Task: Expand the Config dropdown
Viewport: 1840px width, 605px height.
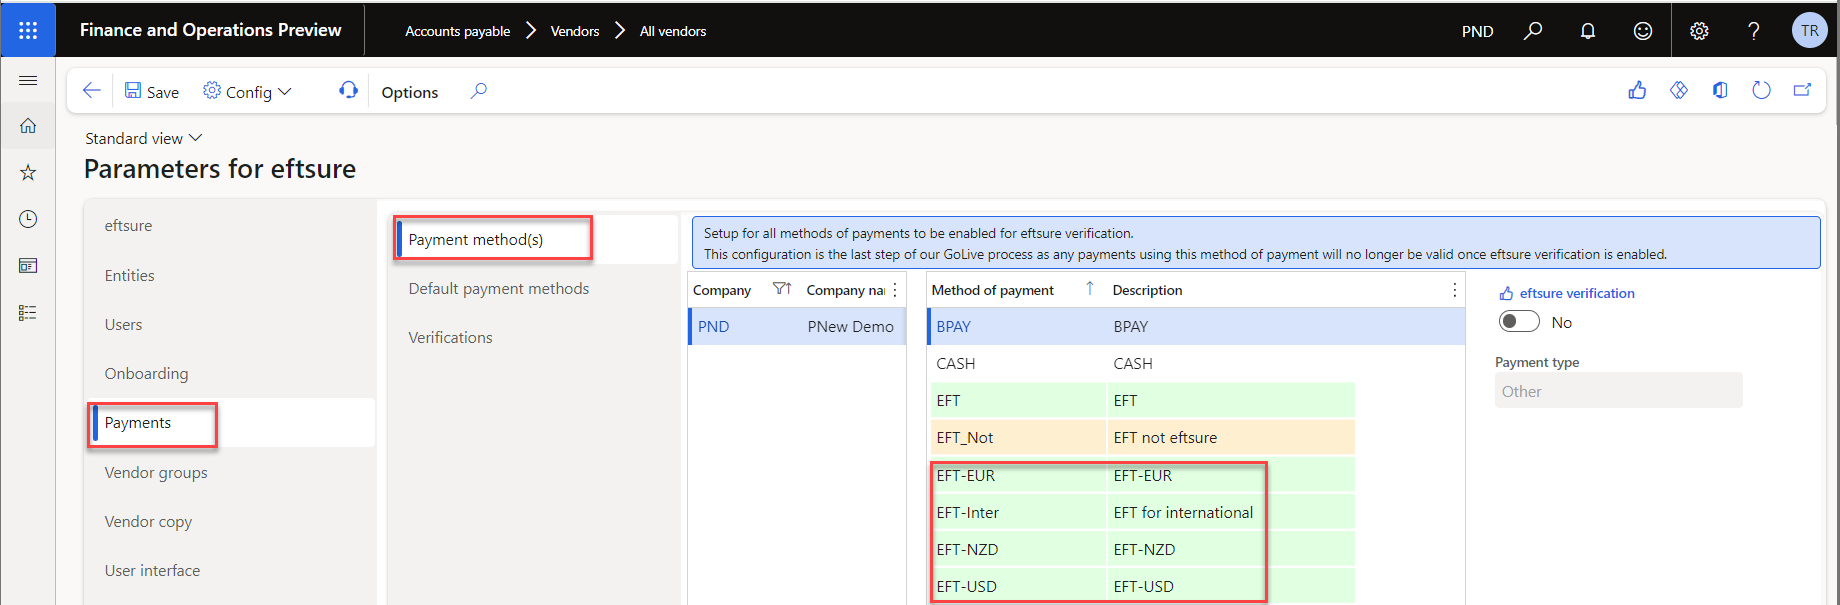Action: (247, 92)
